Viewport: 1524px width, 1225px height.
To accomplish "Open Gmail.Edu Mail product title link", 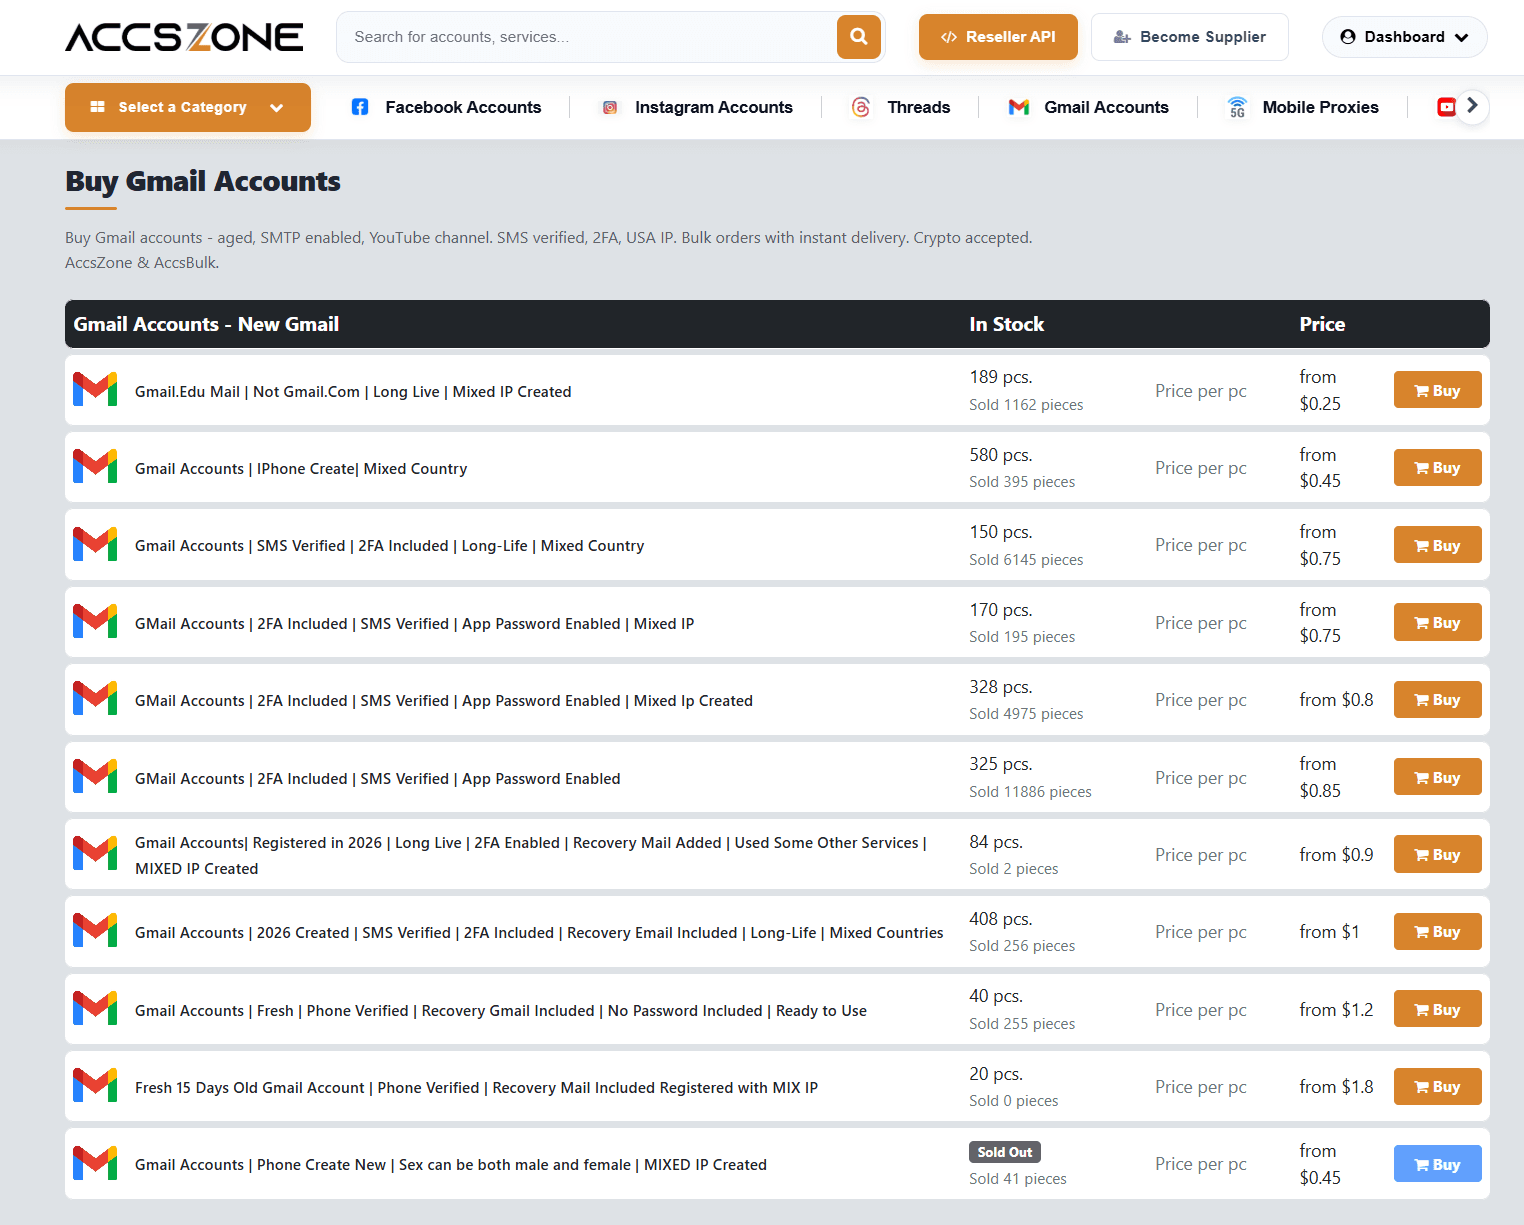I will [x=353, y=391].
